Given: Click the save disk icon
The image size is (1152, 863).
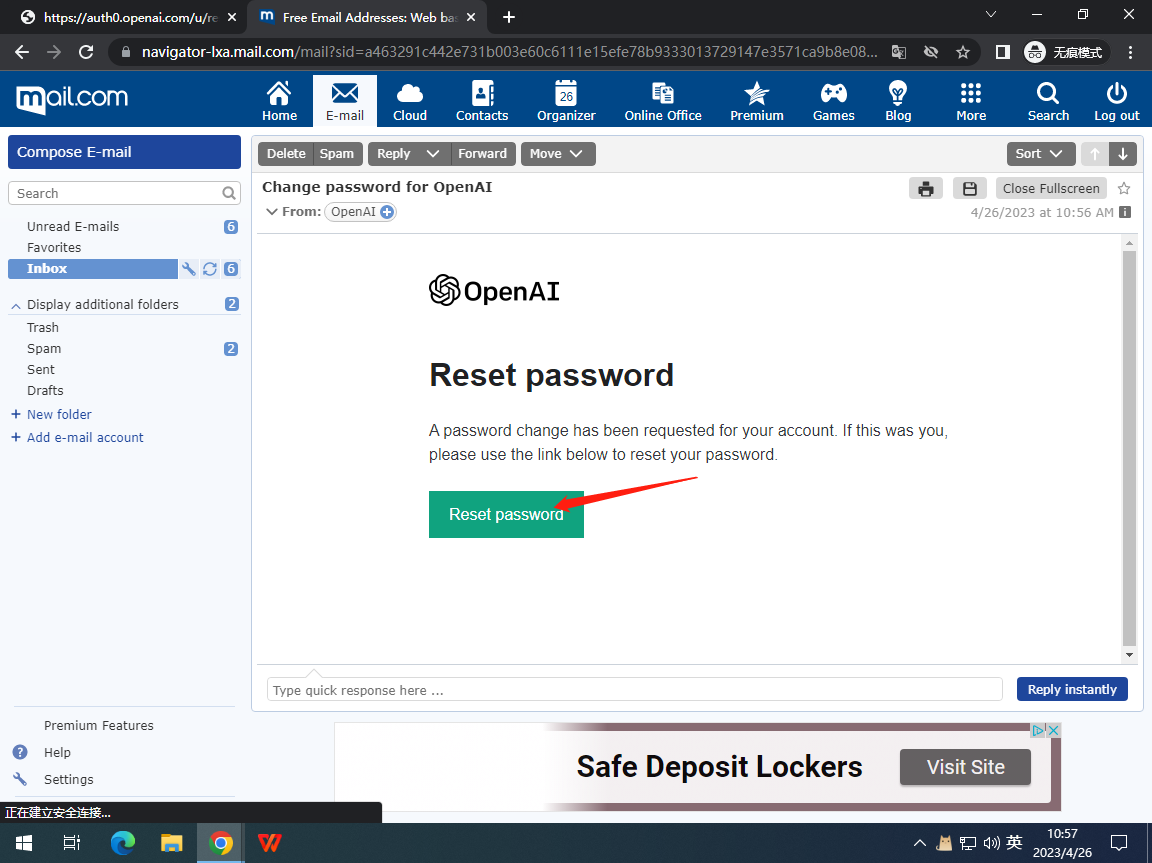Looking at the screenshot, I should pyautogui.click(x=969, y=188).
